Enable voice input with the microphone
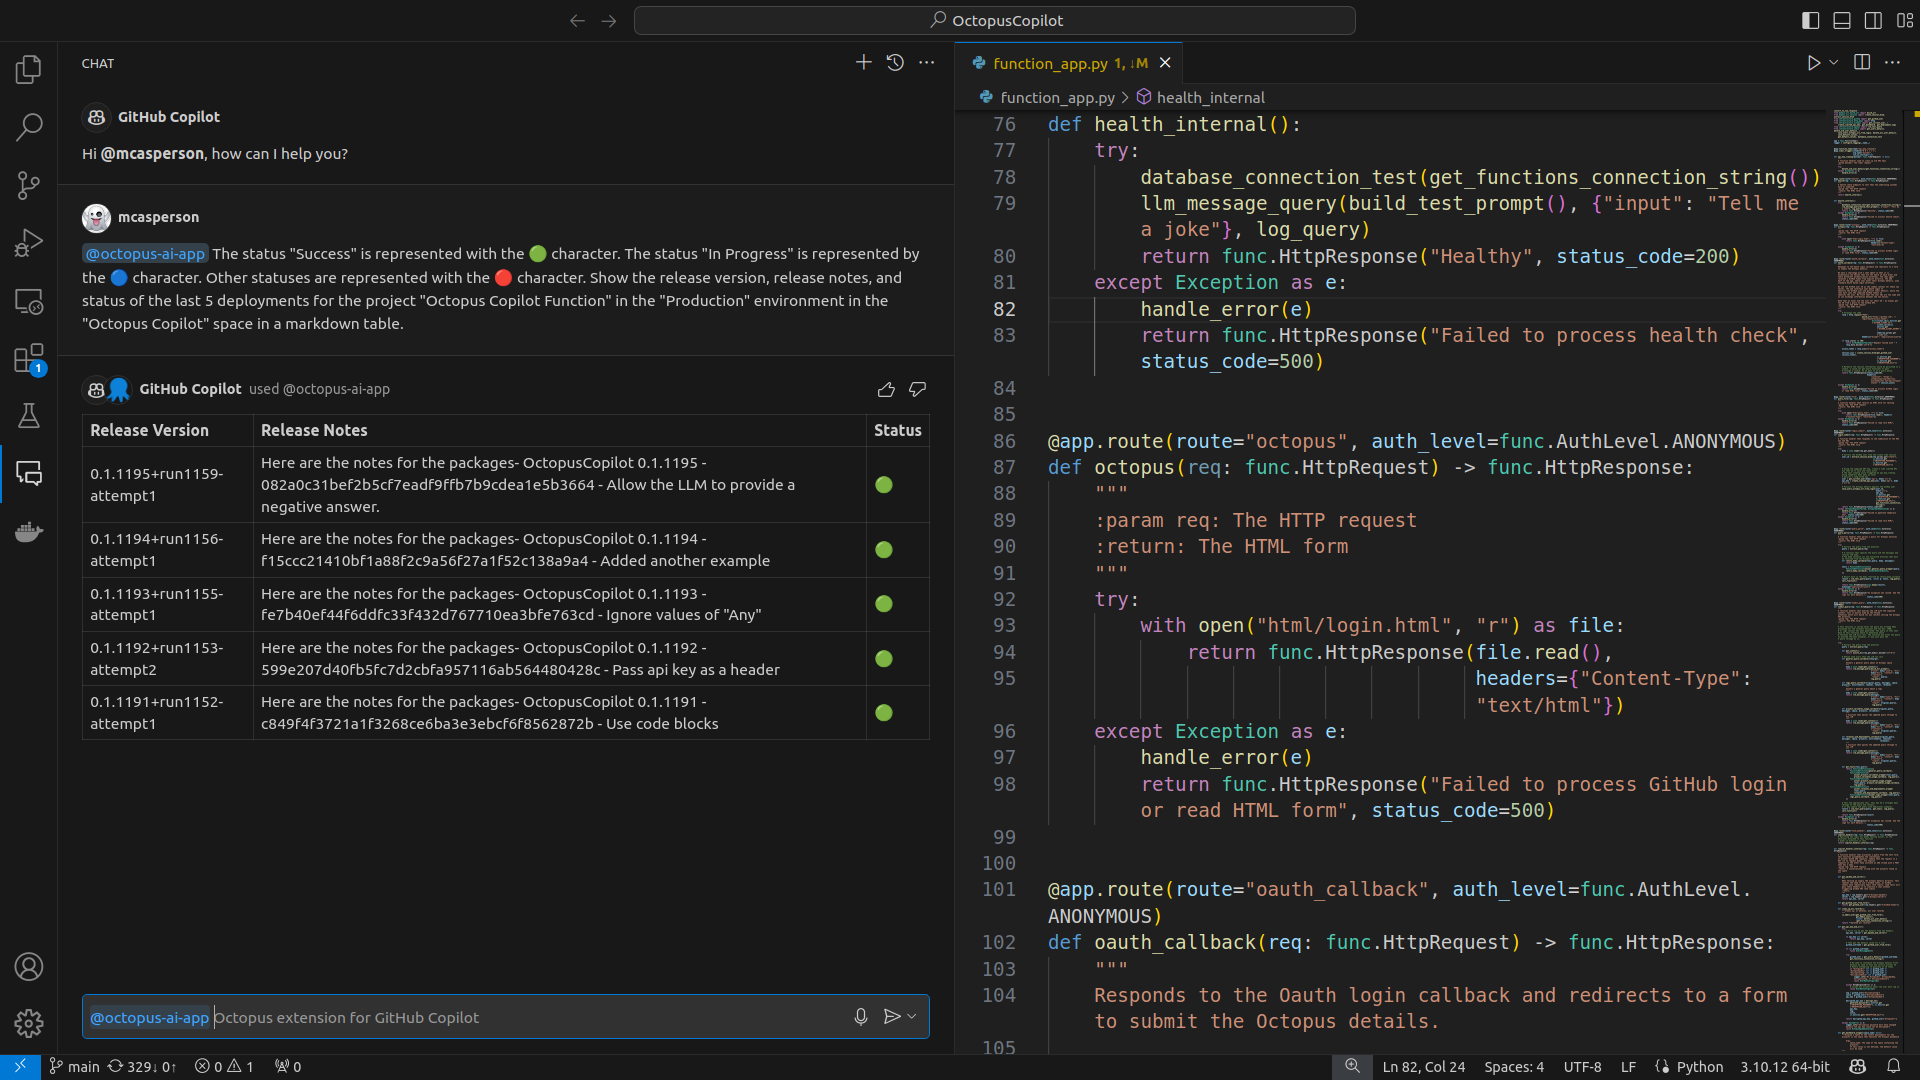 click(860, 1016)
